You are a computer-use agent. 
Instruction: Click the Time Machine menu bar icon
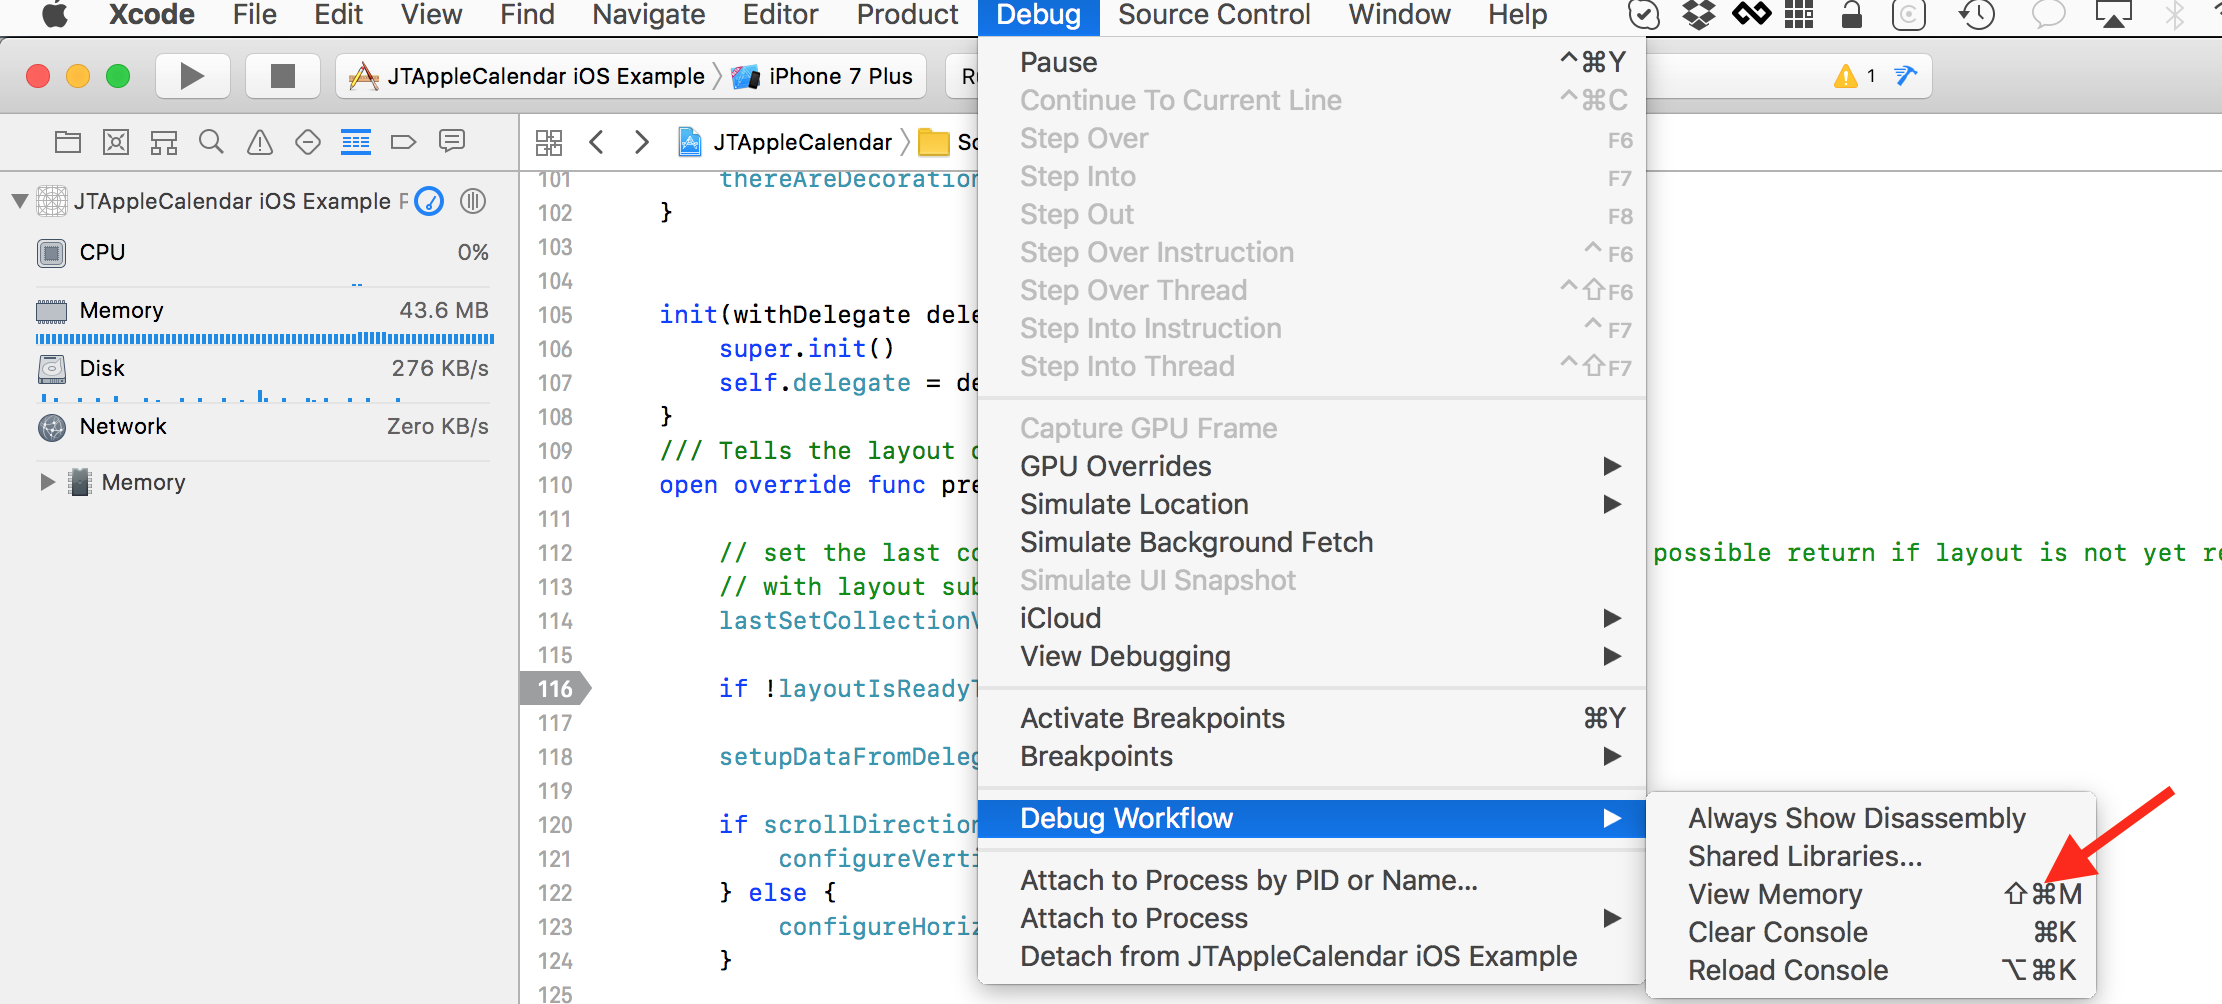1977,15
